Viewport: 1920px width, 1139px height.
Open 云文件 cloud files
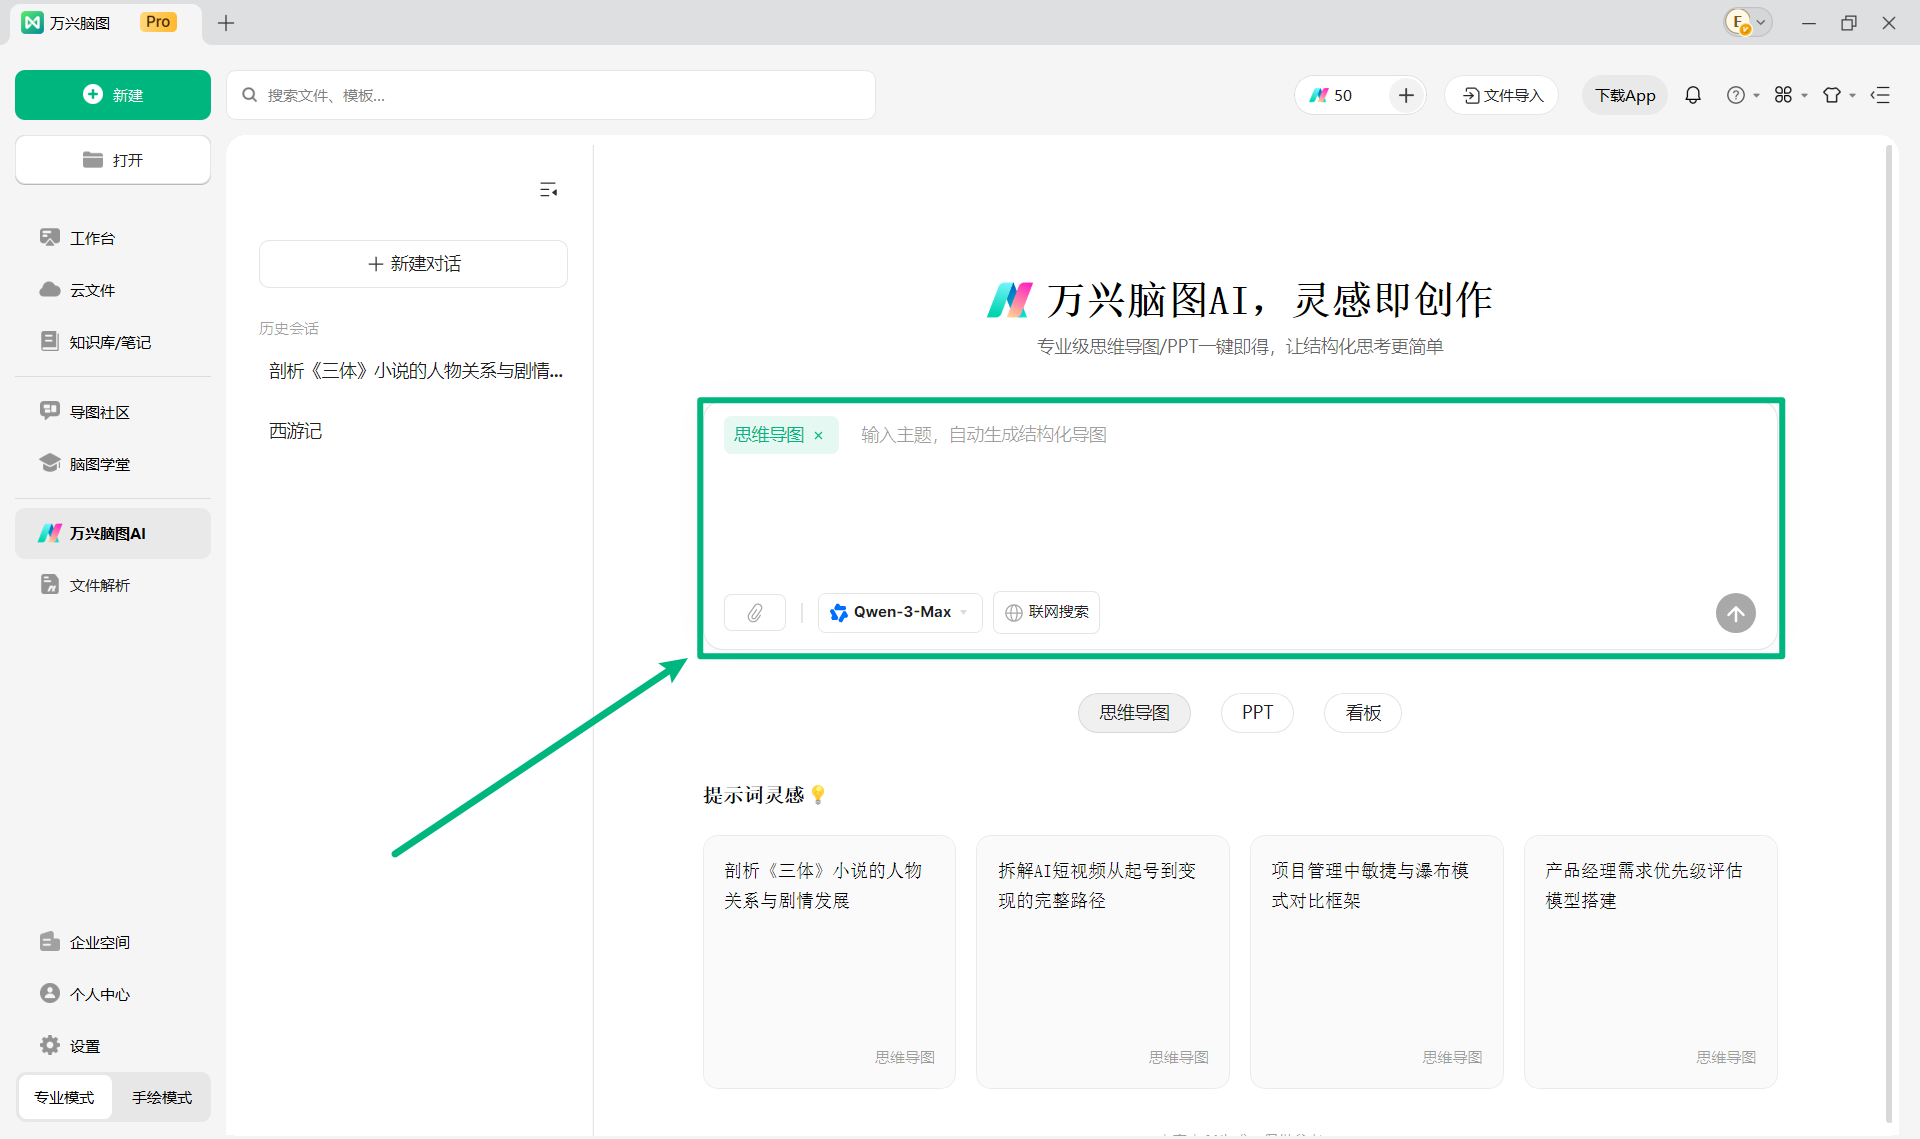(113, 290)
